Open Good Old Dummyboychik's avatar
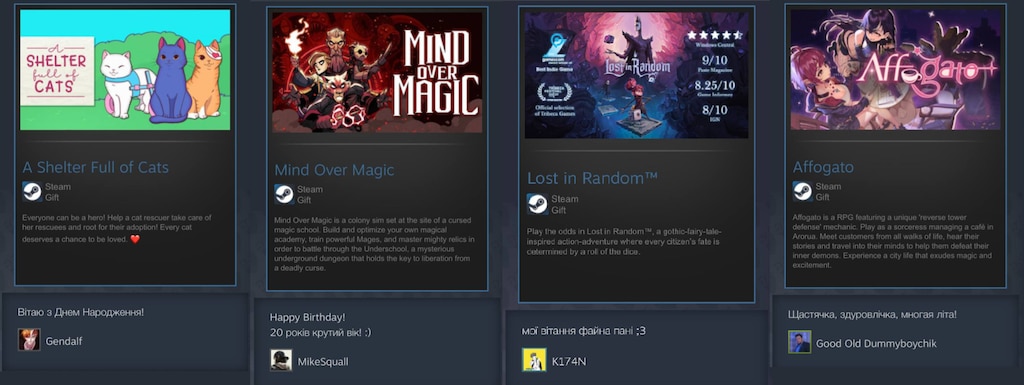This screenshot has height=385, width=1024. (799, 342)
